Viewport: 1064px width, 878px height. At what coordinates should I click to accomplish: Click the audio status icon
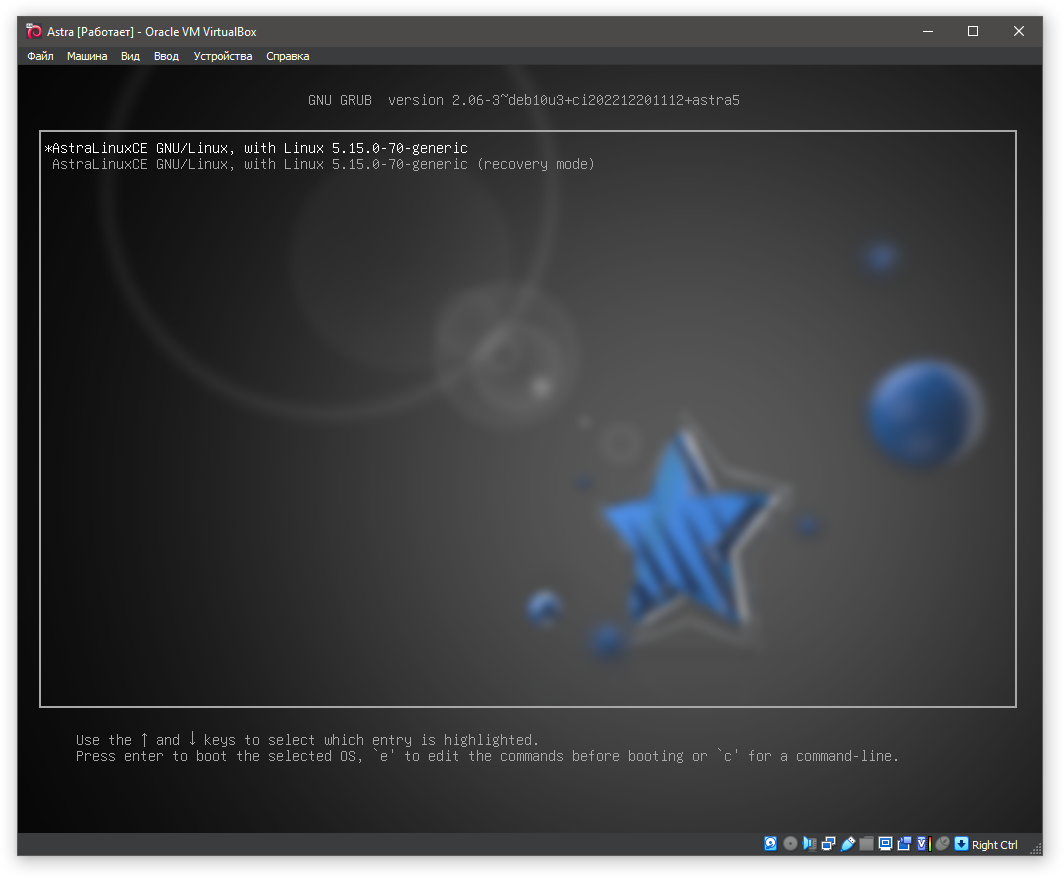click(x=810, y=843)
